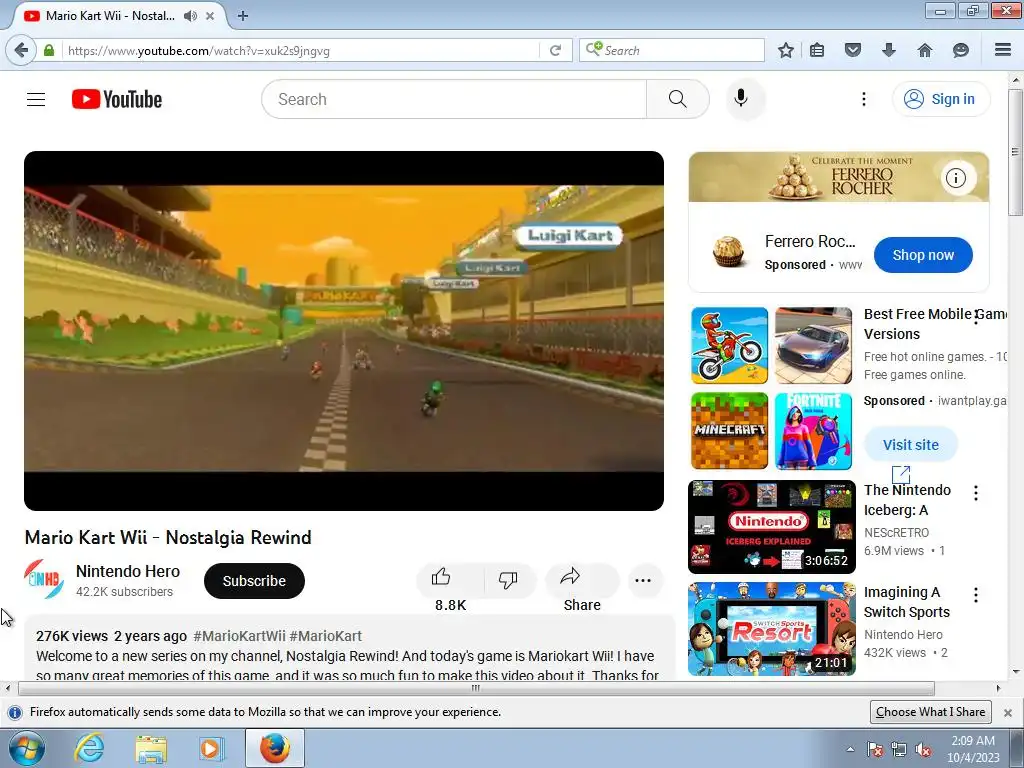This screenshot has width=1024, height=768.
Task: Subscribe to Nintendo Hero channel
Action: click(x=254, y=581)
